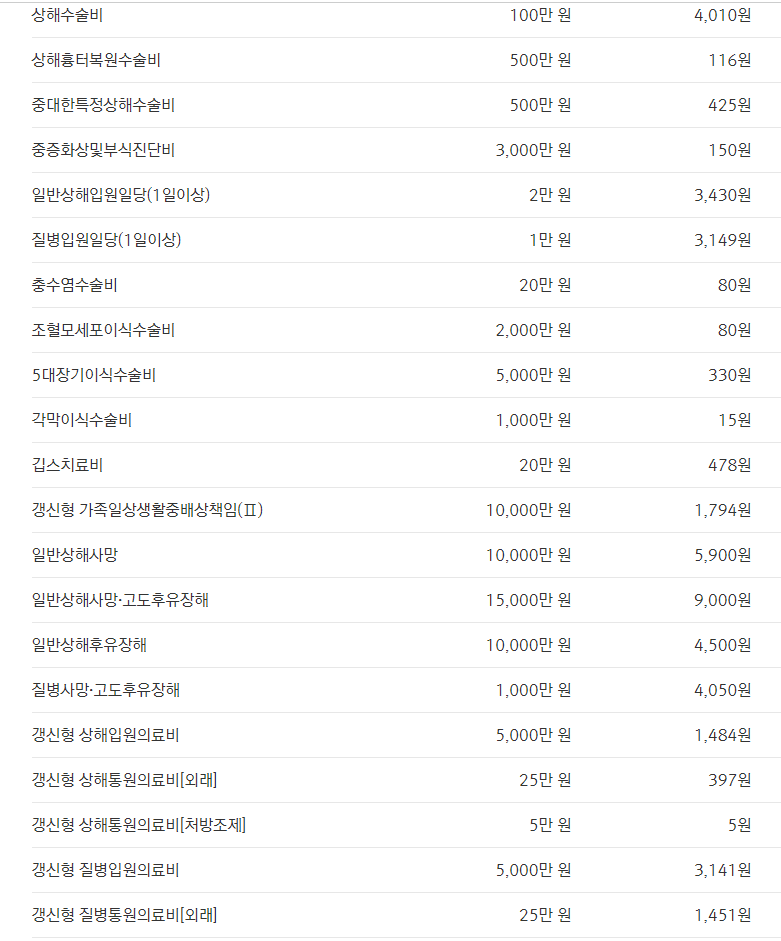Screen dimensions: 781x941
Task: Select the 330원 premium for 5대장기이식수술비
Action: [x=735, y=375]
